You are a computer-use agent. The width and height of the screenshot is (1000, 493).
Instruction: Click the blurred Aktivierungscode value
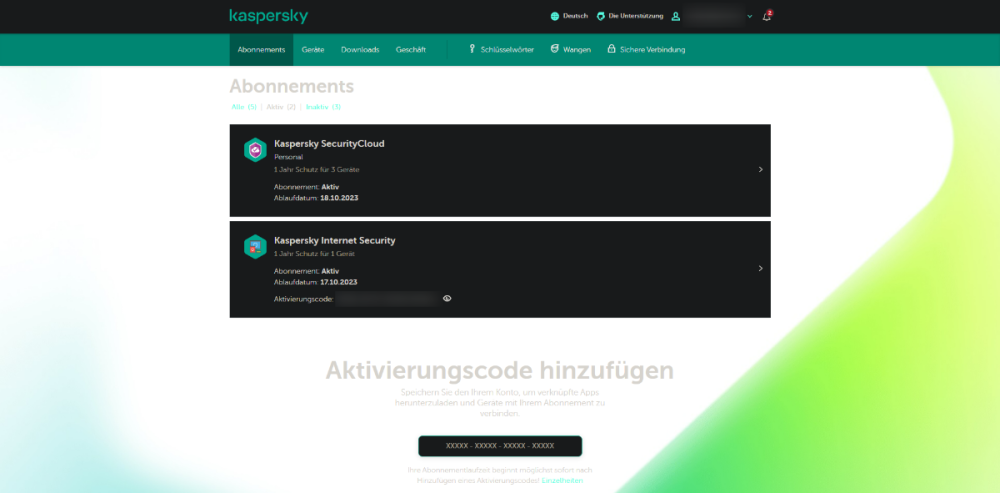(387, 298)
